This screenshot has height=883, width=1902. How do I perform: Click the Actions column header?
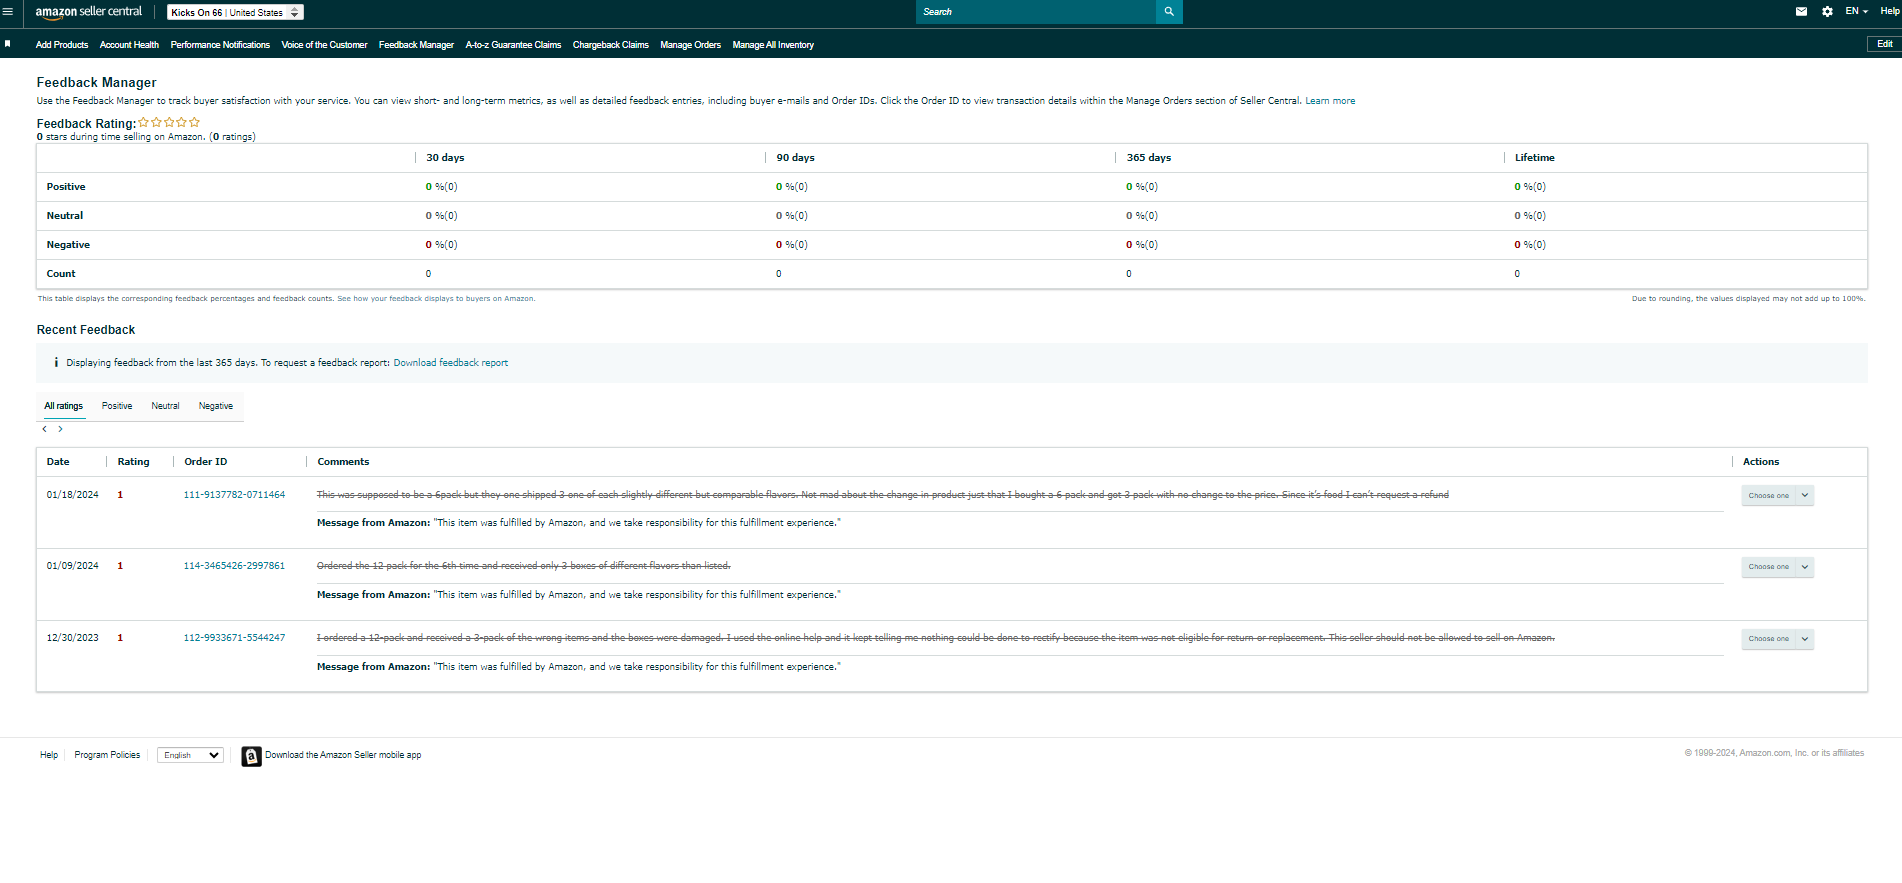pyautogui.click(x=1761, y=462)
